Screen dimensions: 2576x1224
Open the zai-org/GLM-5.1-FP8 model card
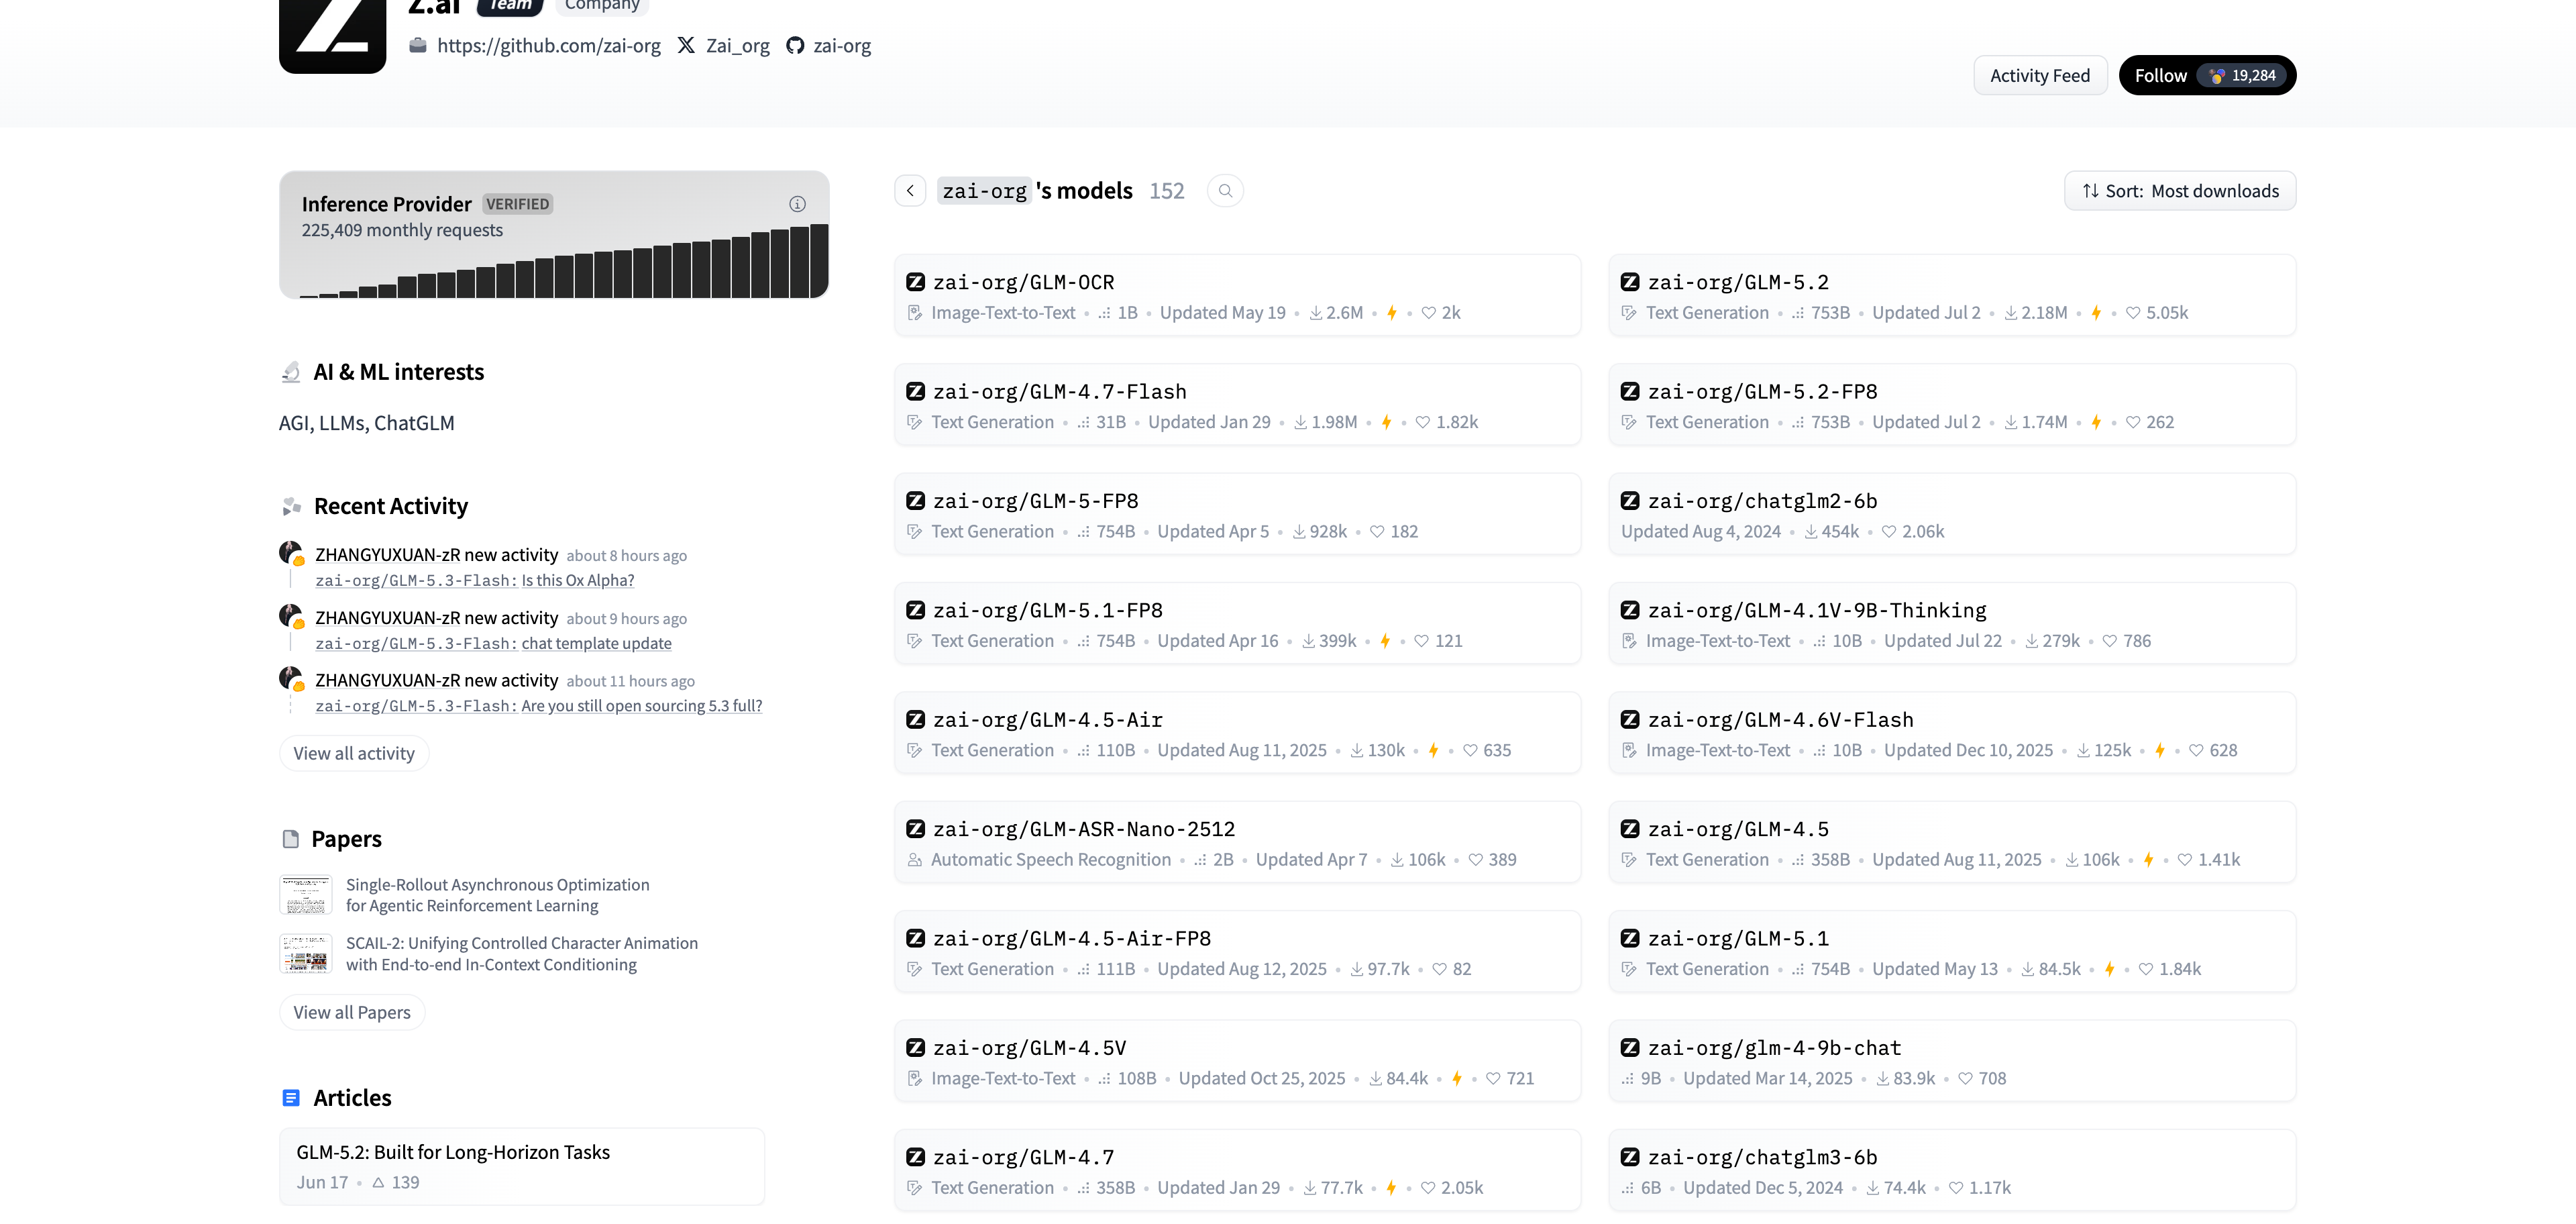pos(1237,624)
